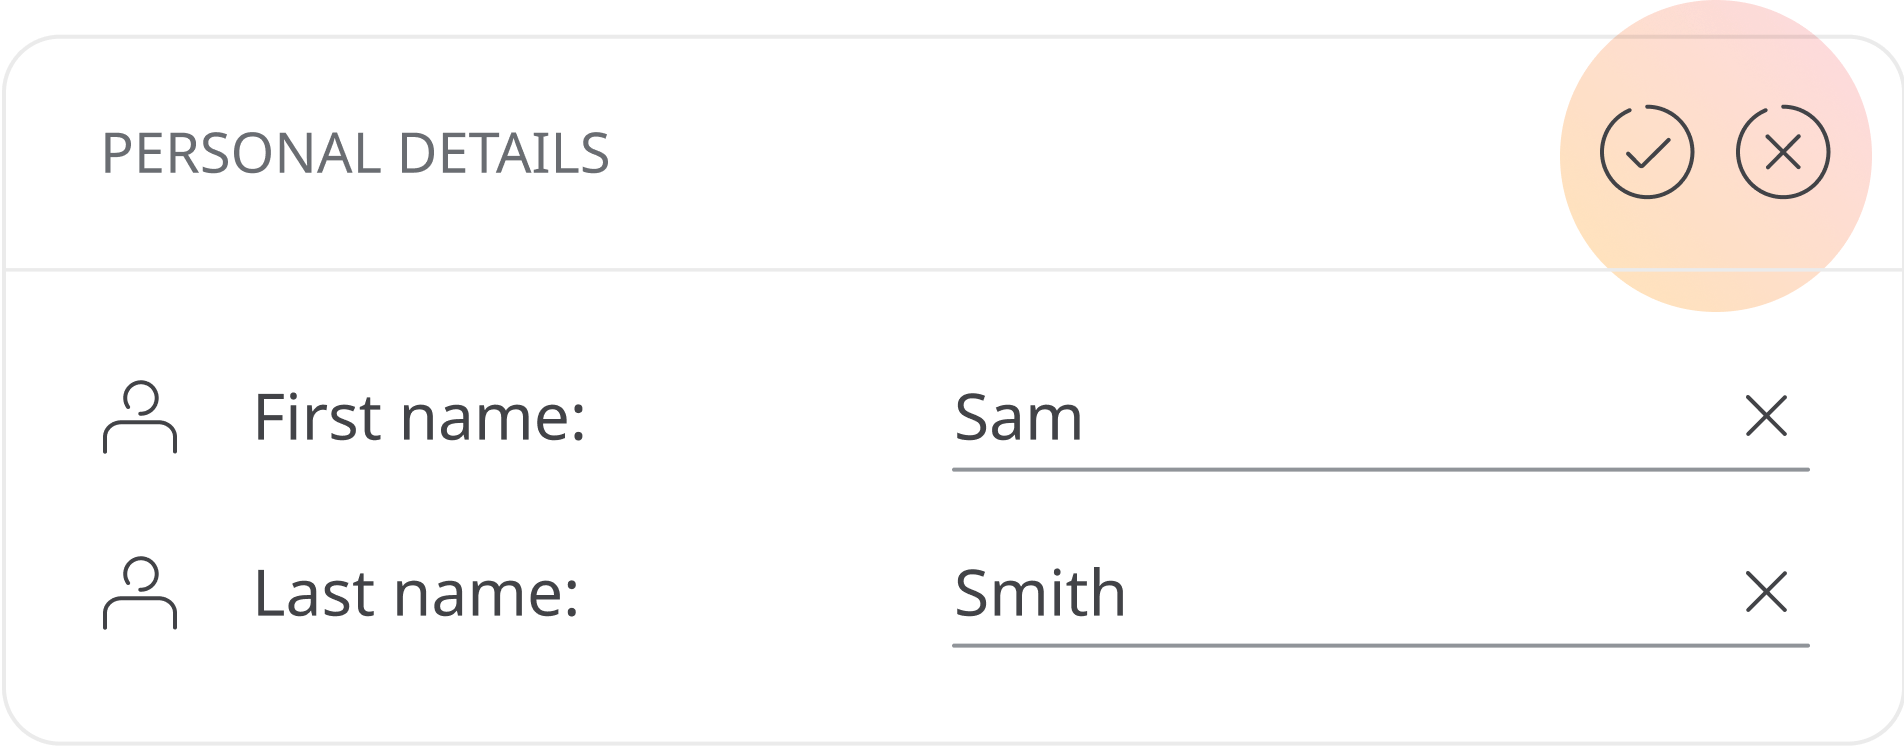This screenshot has height=746, width=1904.
Task: Click the PERSONAL DETAILS heading
Action: pyautogui.click(x=356, y=154)
